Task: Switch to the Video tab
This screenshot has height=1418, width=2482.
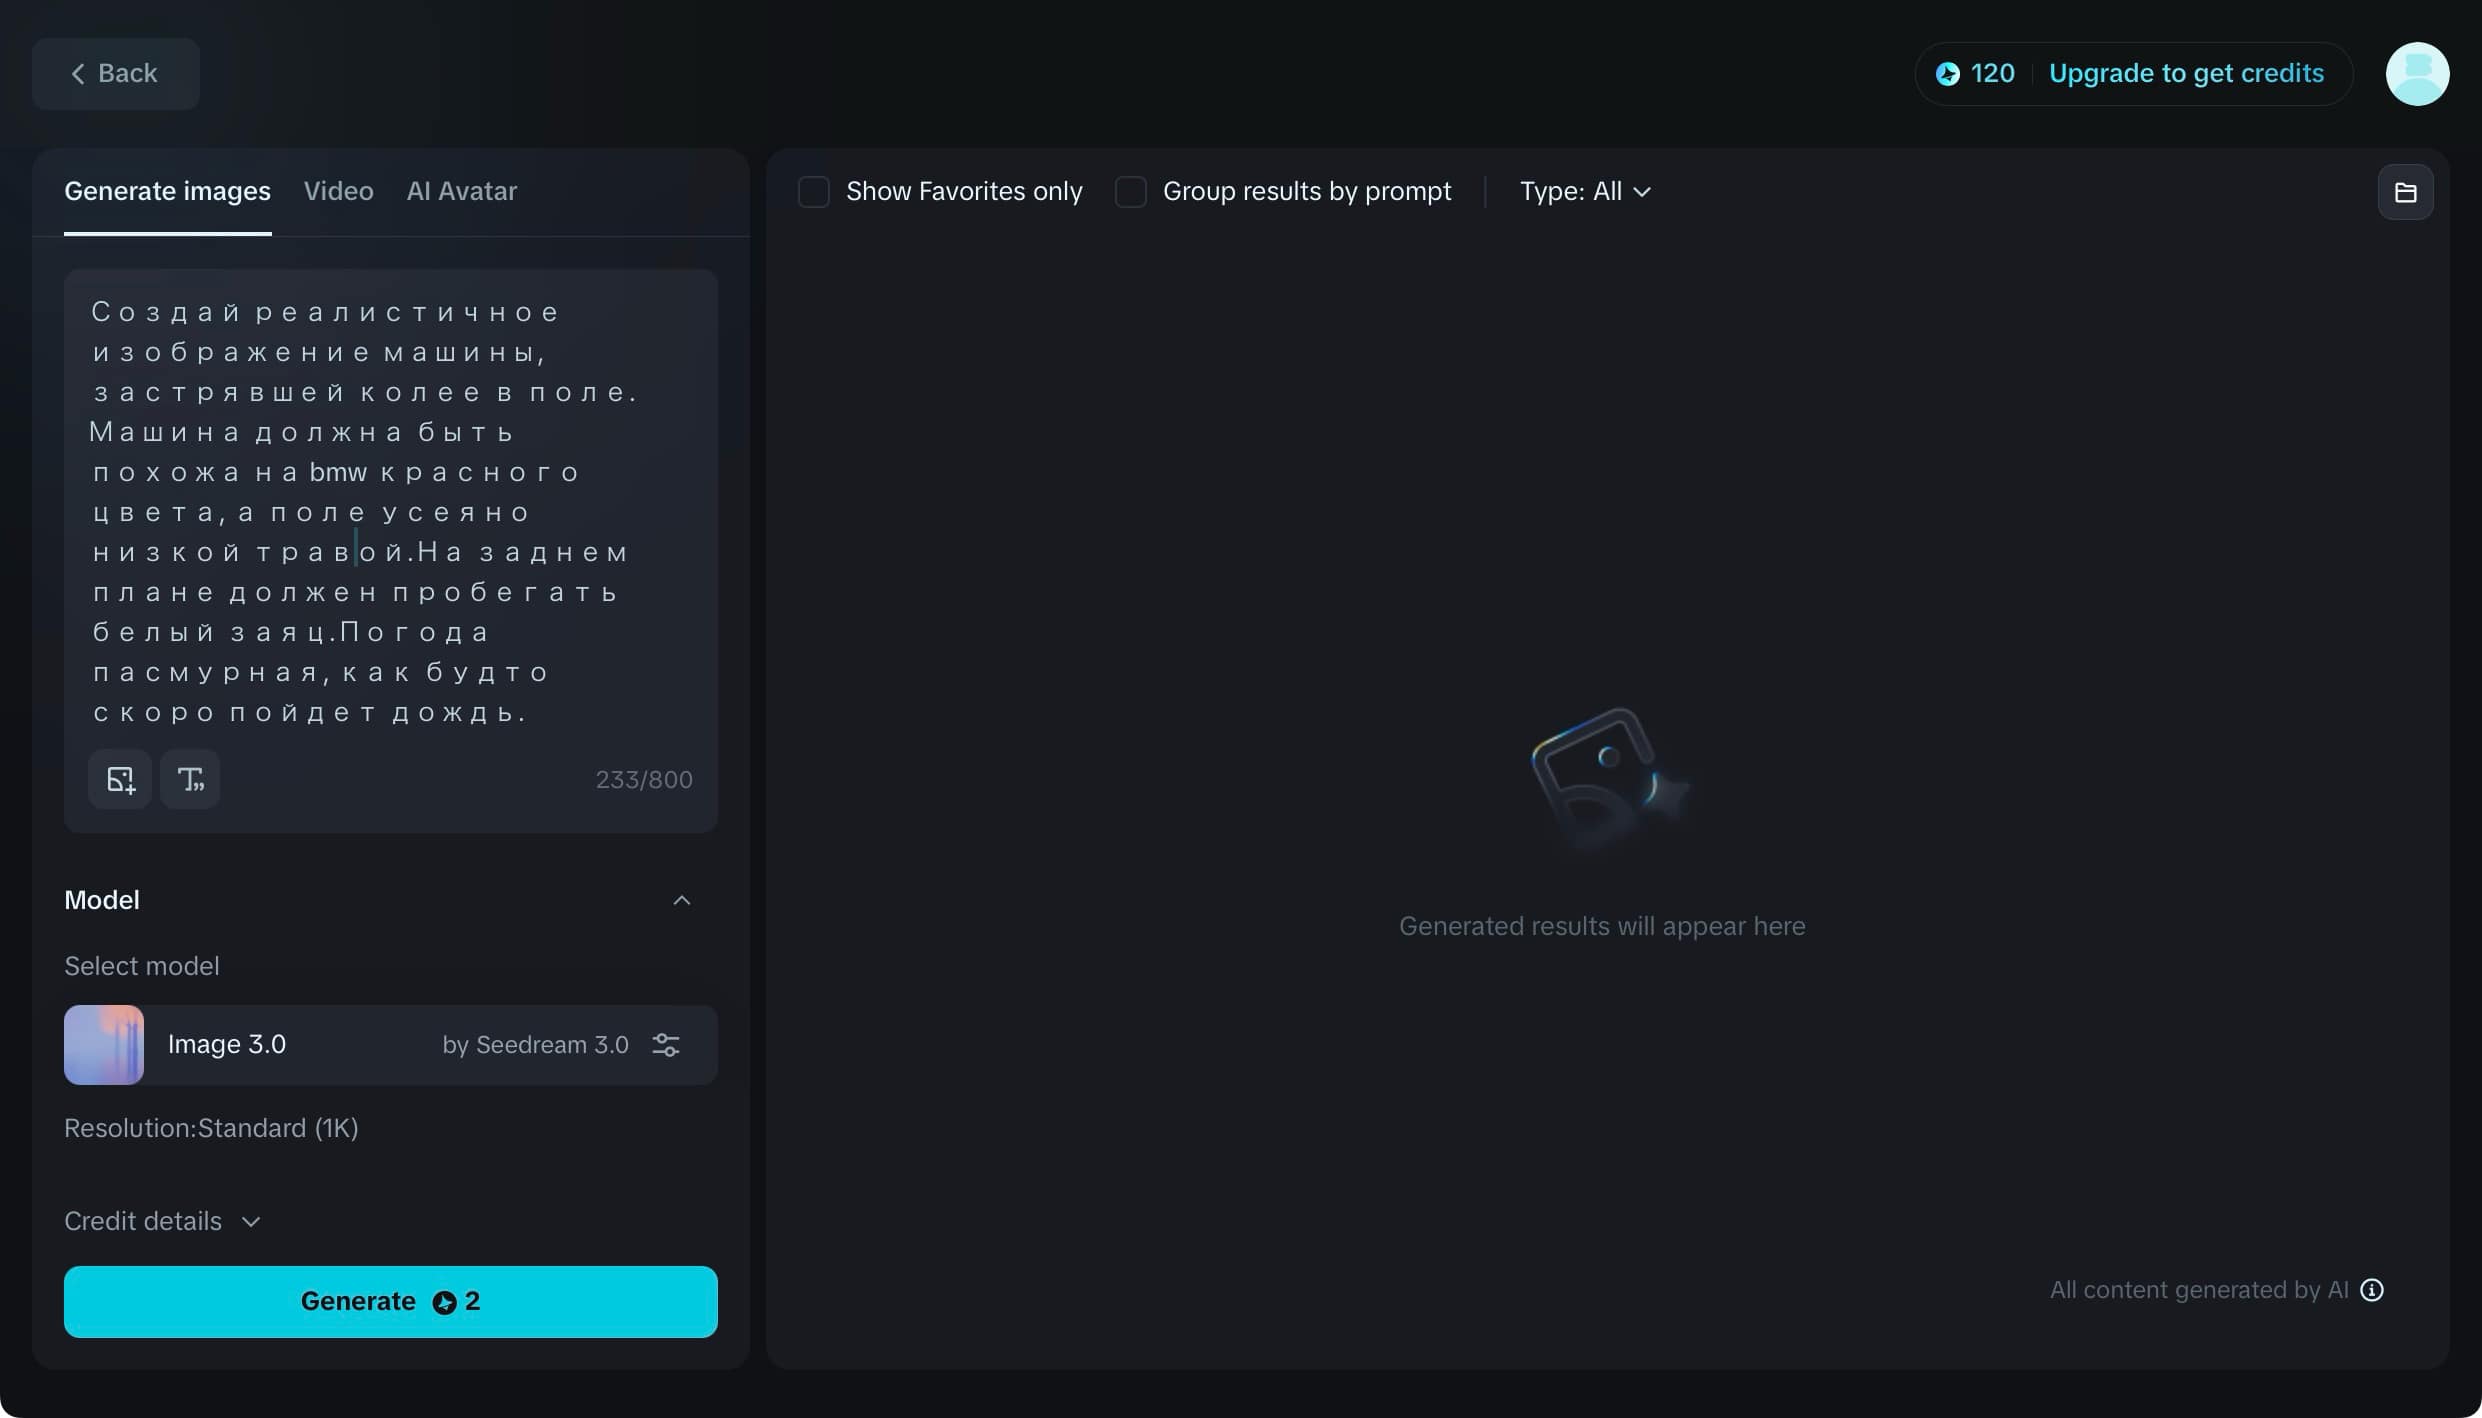Action: click(x=338, y=192)
